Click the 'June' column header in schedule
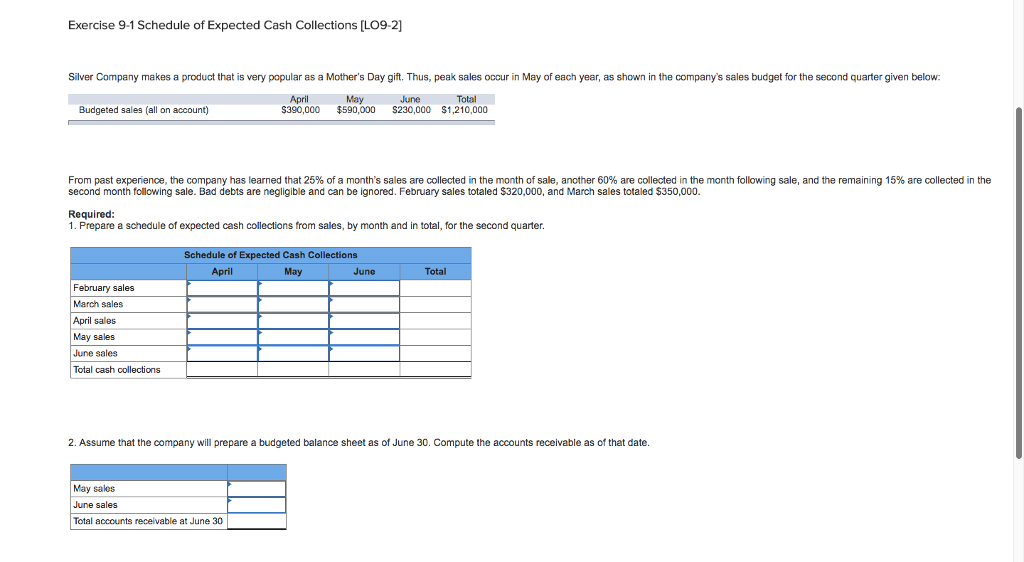Viewport: 1024px width, 562px height. [x=364, y=272]
